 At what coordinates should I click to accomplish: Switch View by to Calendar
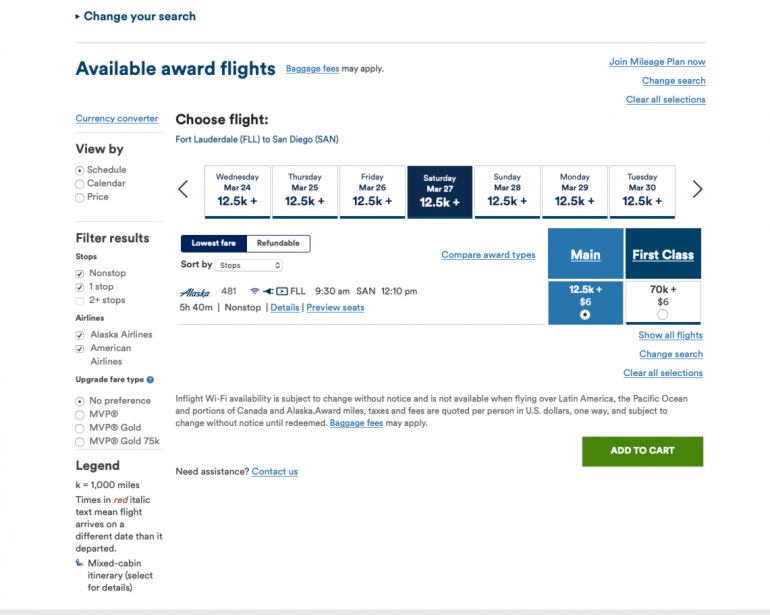click(x=80, y=184)
